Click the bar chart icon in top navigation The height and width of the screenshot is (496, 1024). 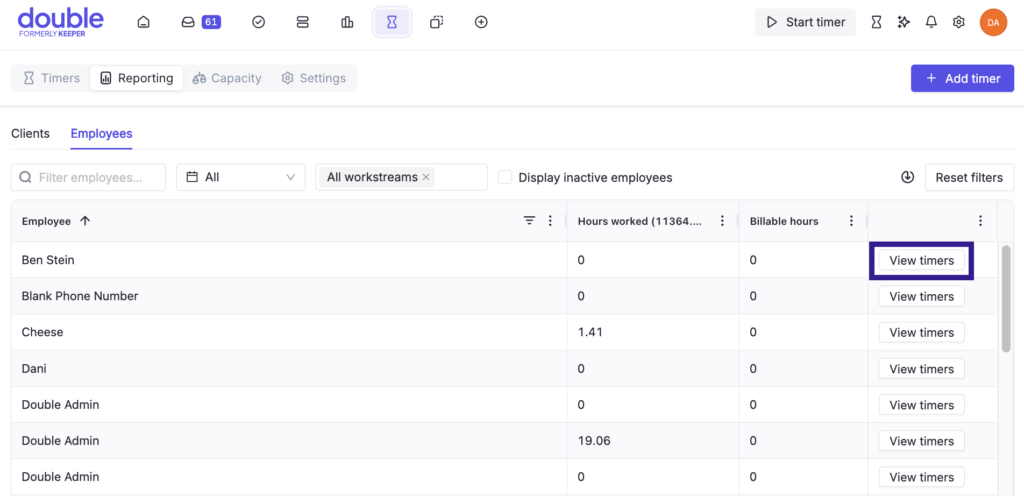pyautogui.click(x=347, y=22)
